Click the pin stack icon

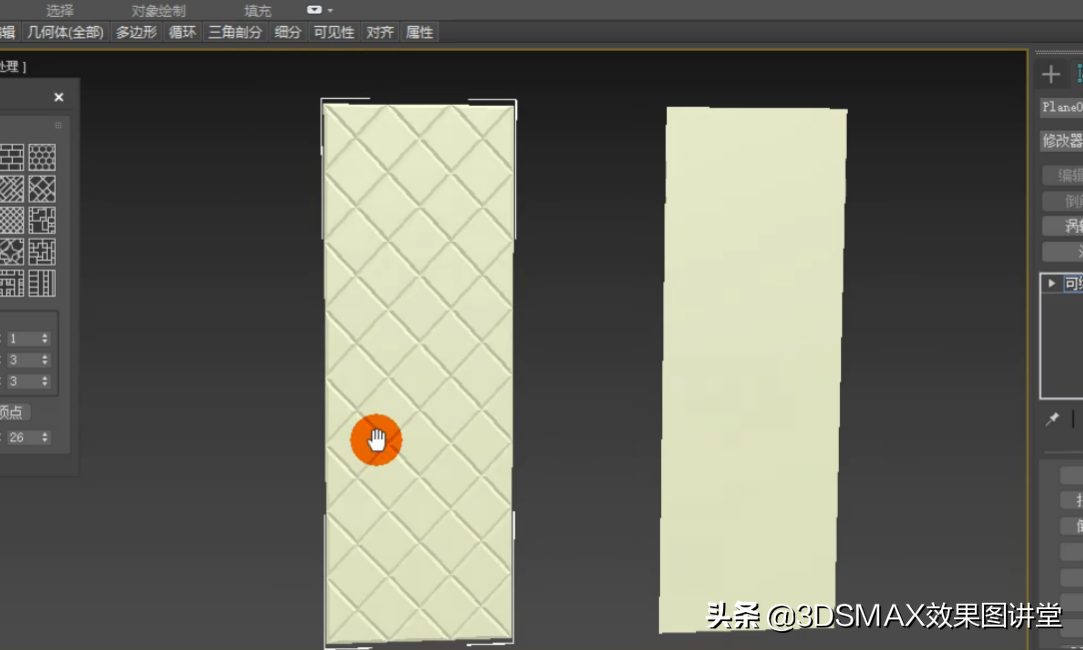coord(1052,419)
